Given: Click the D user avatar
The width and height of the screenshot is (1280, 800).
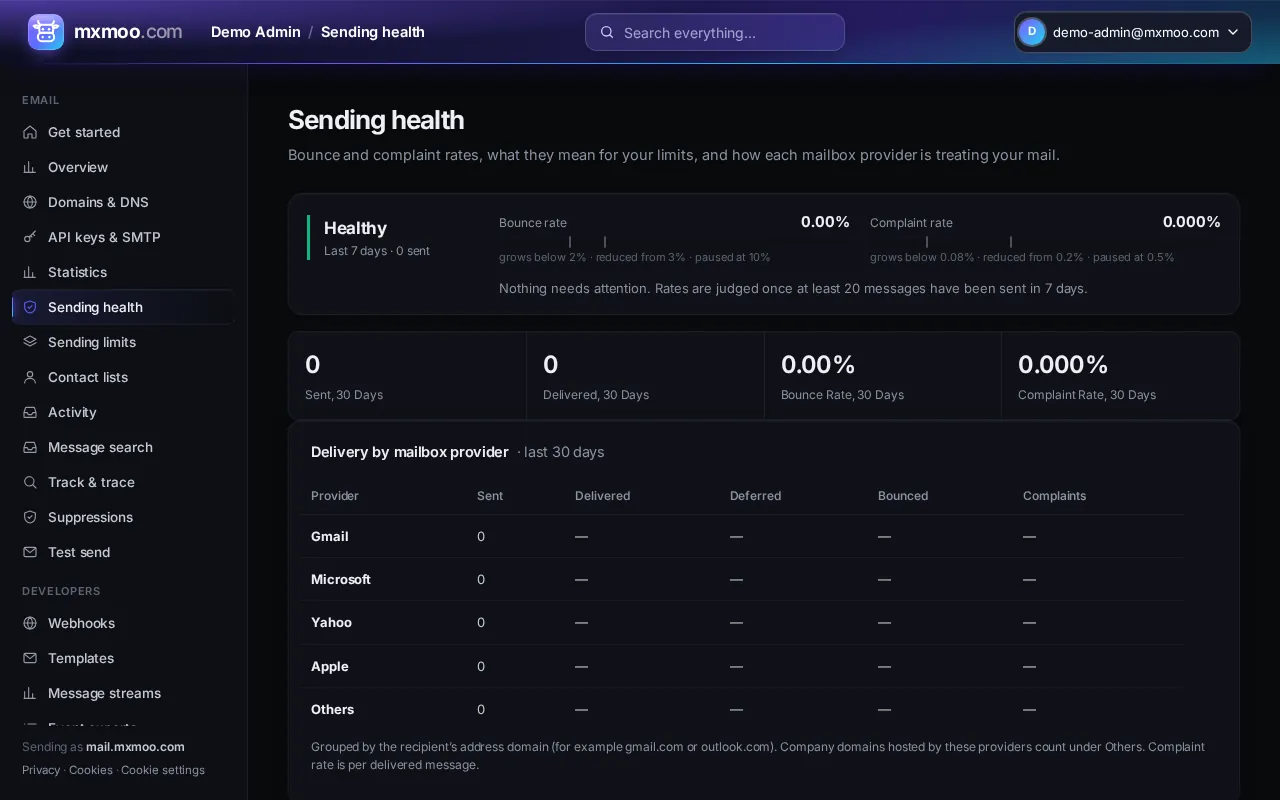Looking at the screenshot, I should point(1032,32).
